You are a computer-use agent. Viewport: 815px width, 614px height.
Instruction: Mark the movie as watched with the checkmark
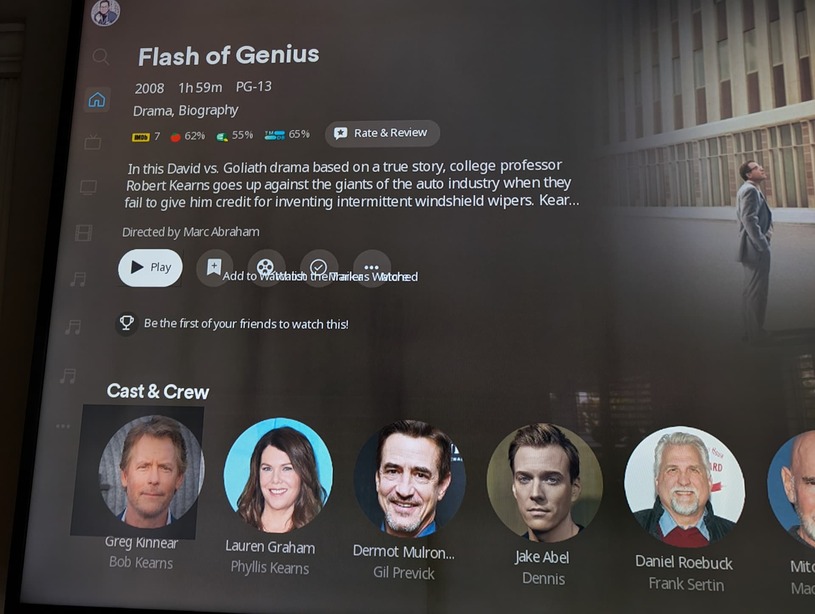(319, 268)
